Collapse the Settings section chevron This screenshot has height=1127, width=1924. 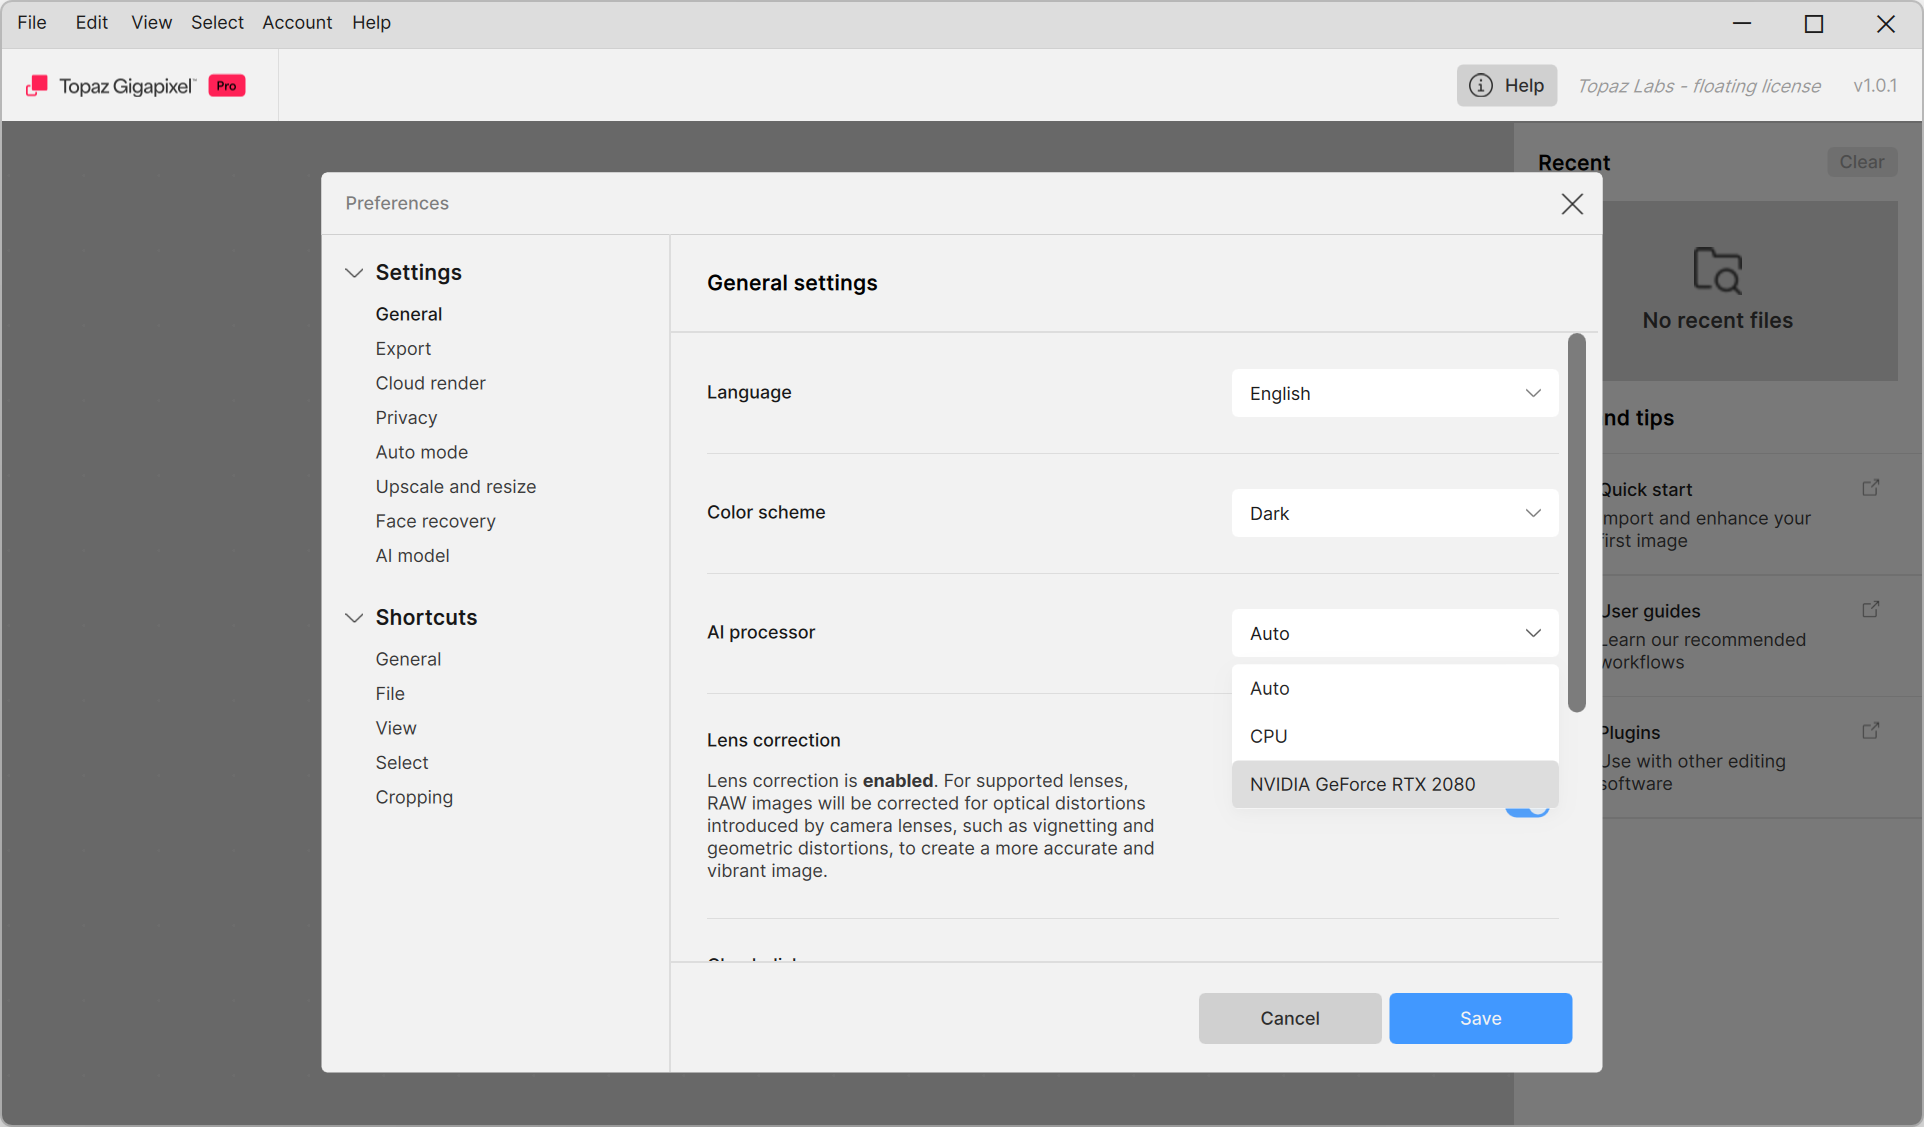coord(353,273)
